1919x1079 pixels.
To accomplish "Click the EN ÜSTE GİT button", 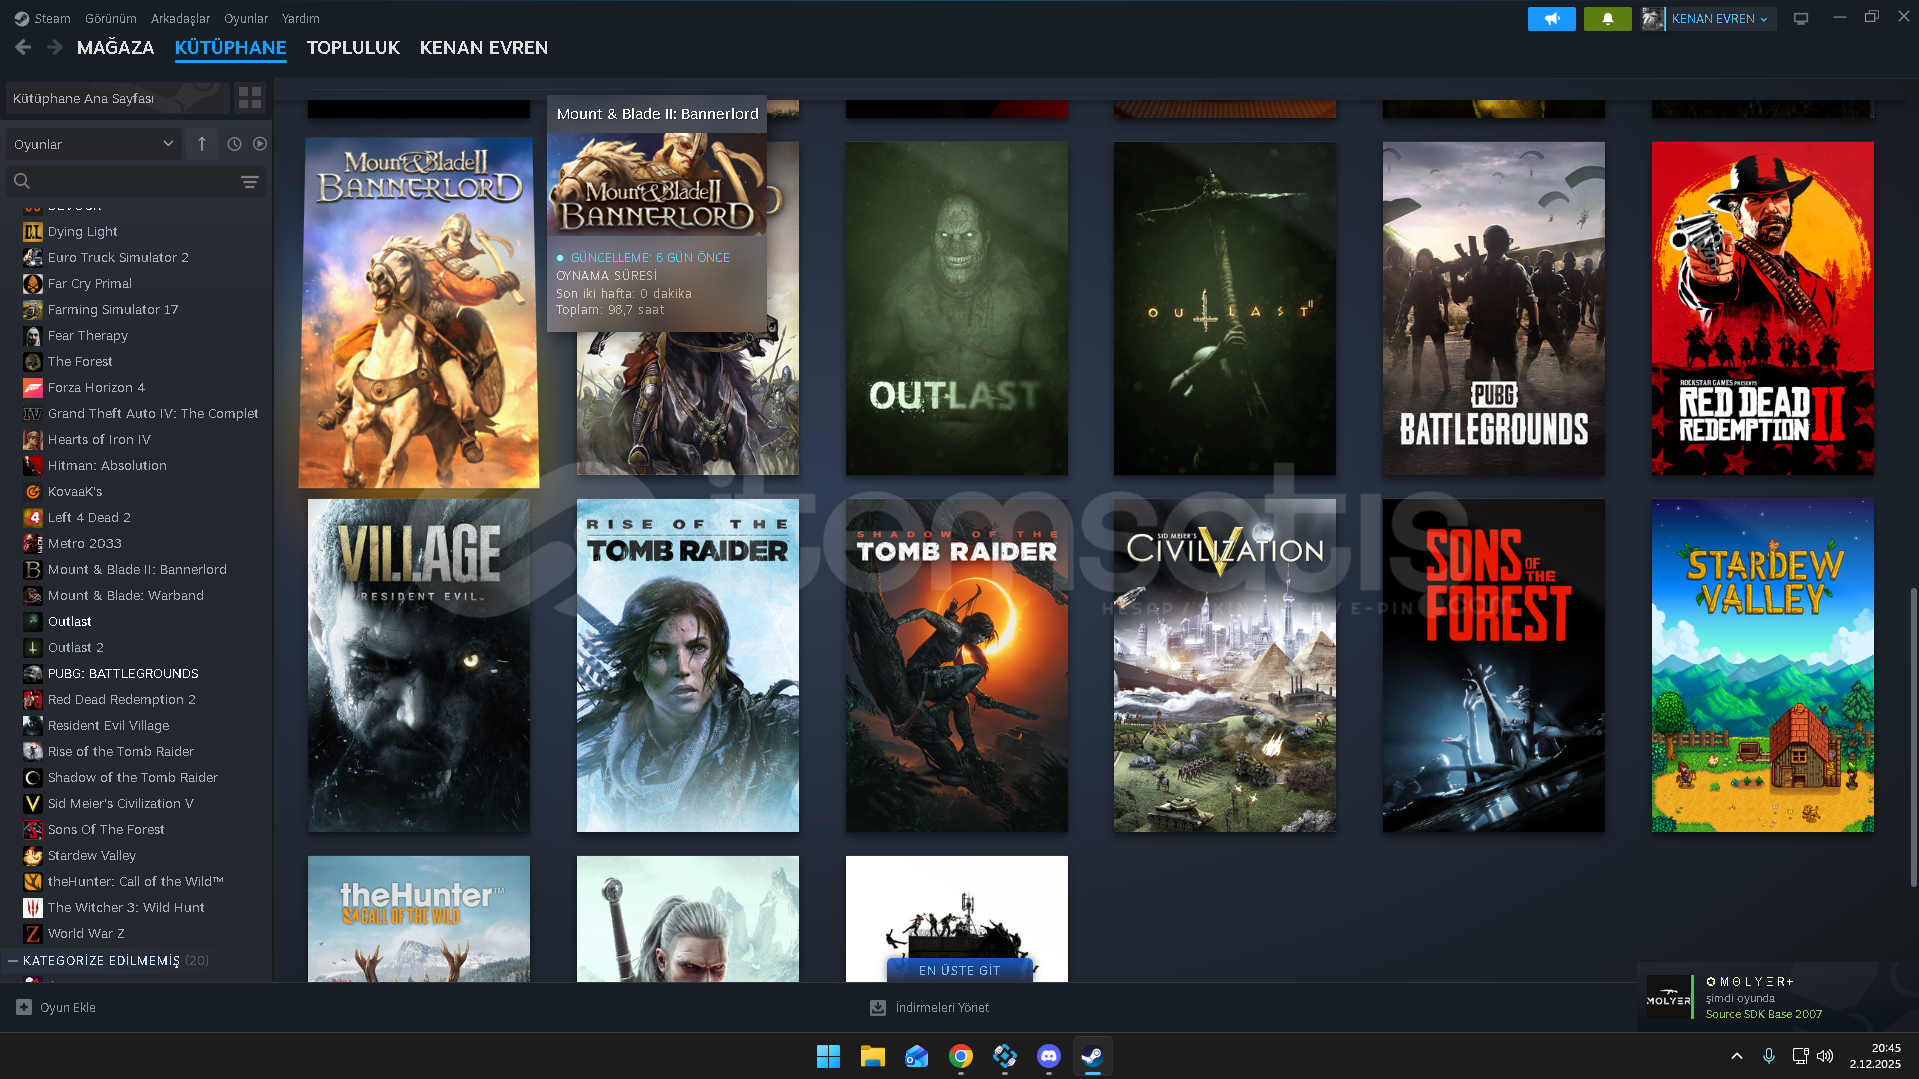I will click(x=959, y=970).
